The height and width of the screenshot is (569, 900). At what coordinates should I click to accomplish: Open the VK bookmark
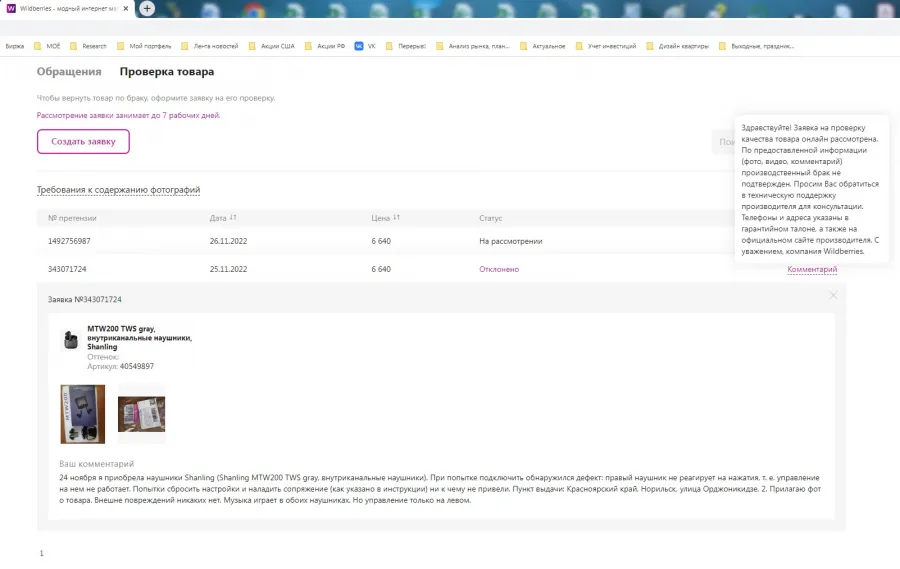pos(365,46)
